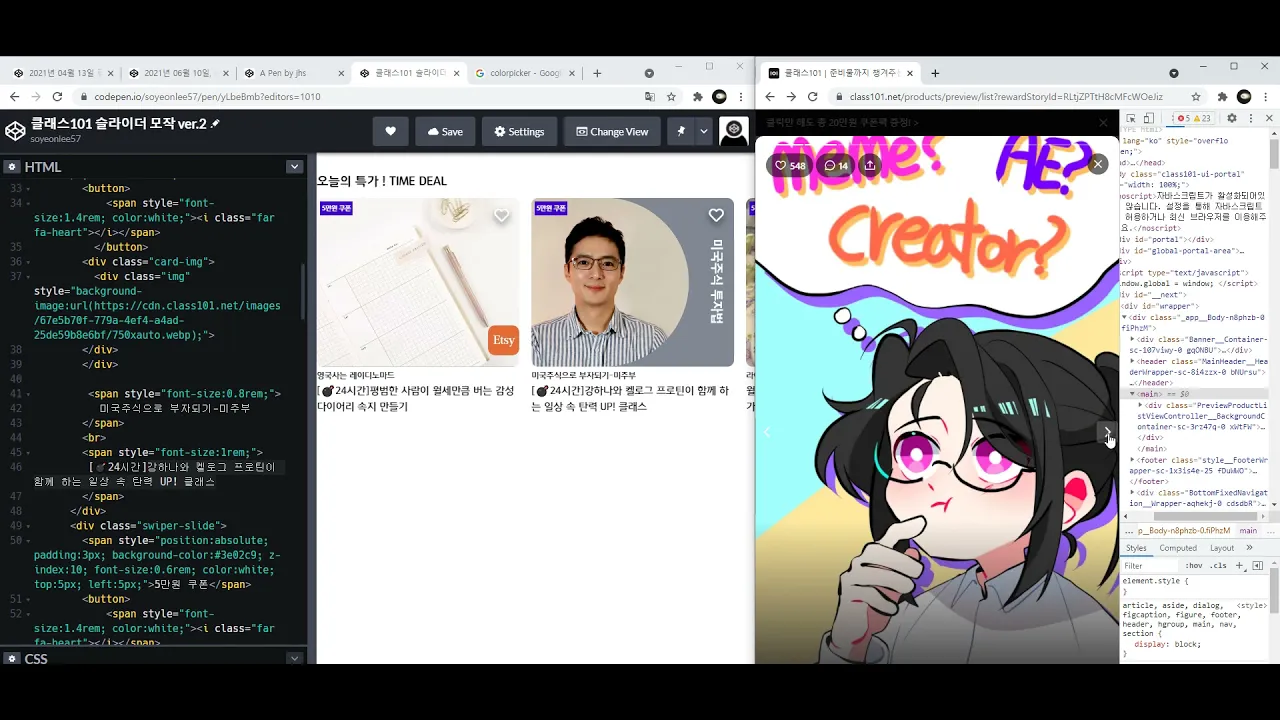Open the HTML editor settings gear

[11, 167]
